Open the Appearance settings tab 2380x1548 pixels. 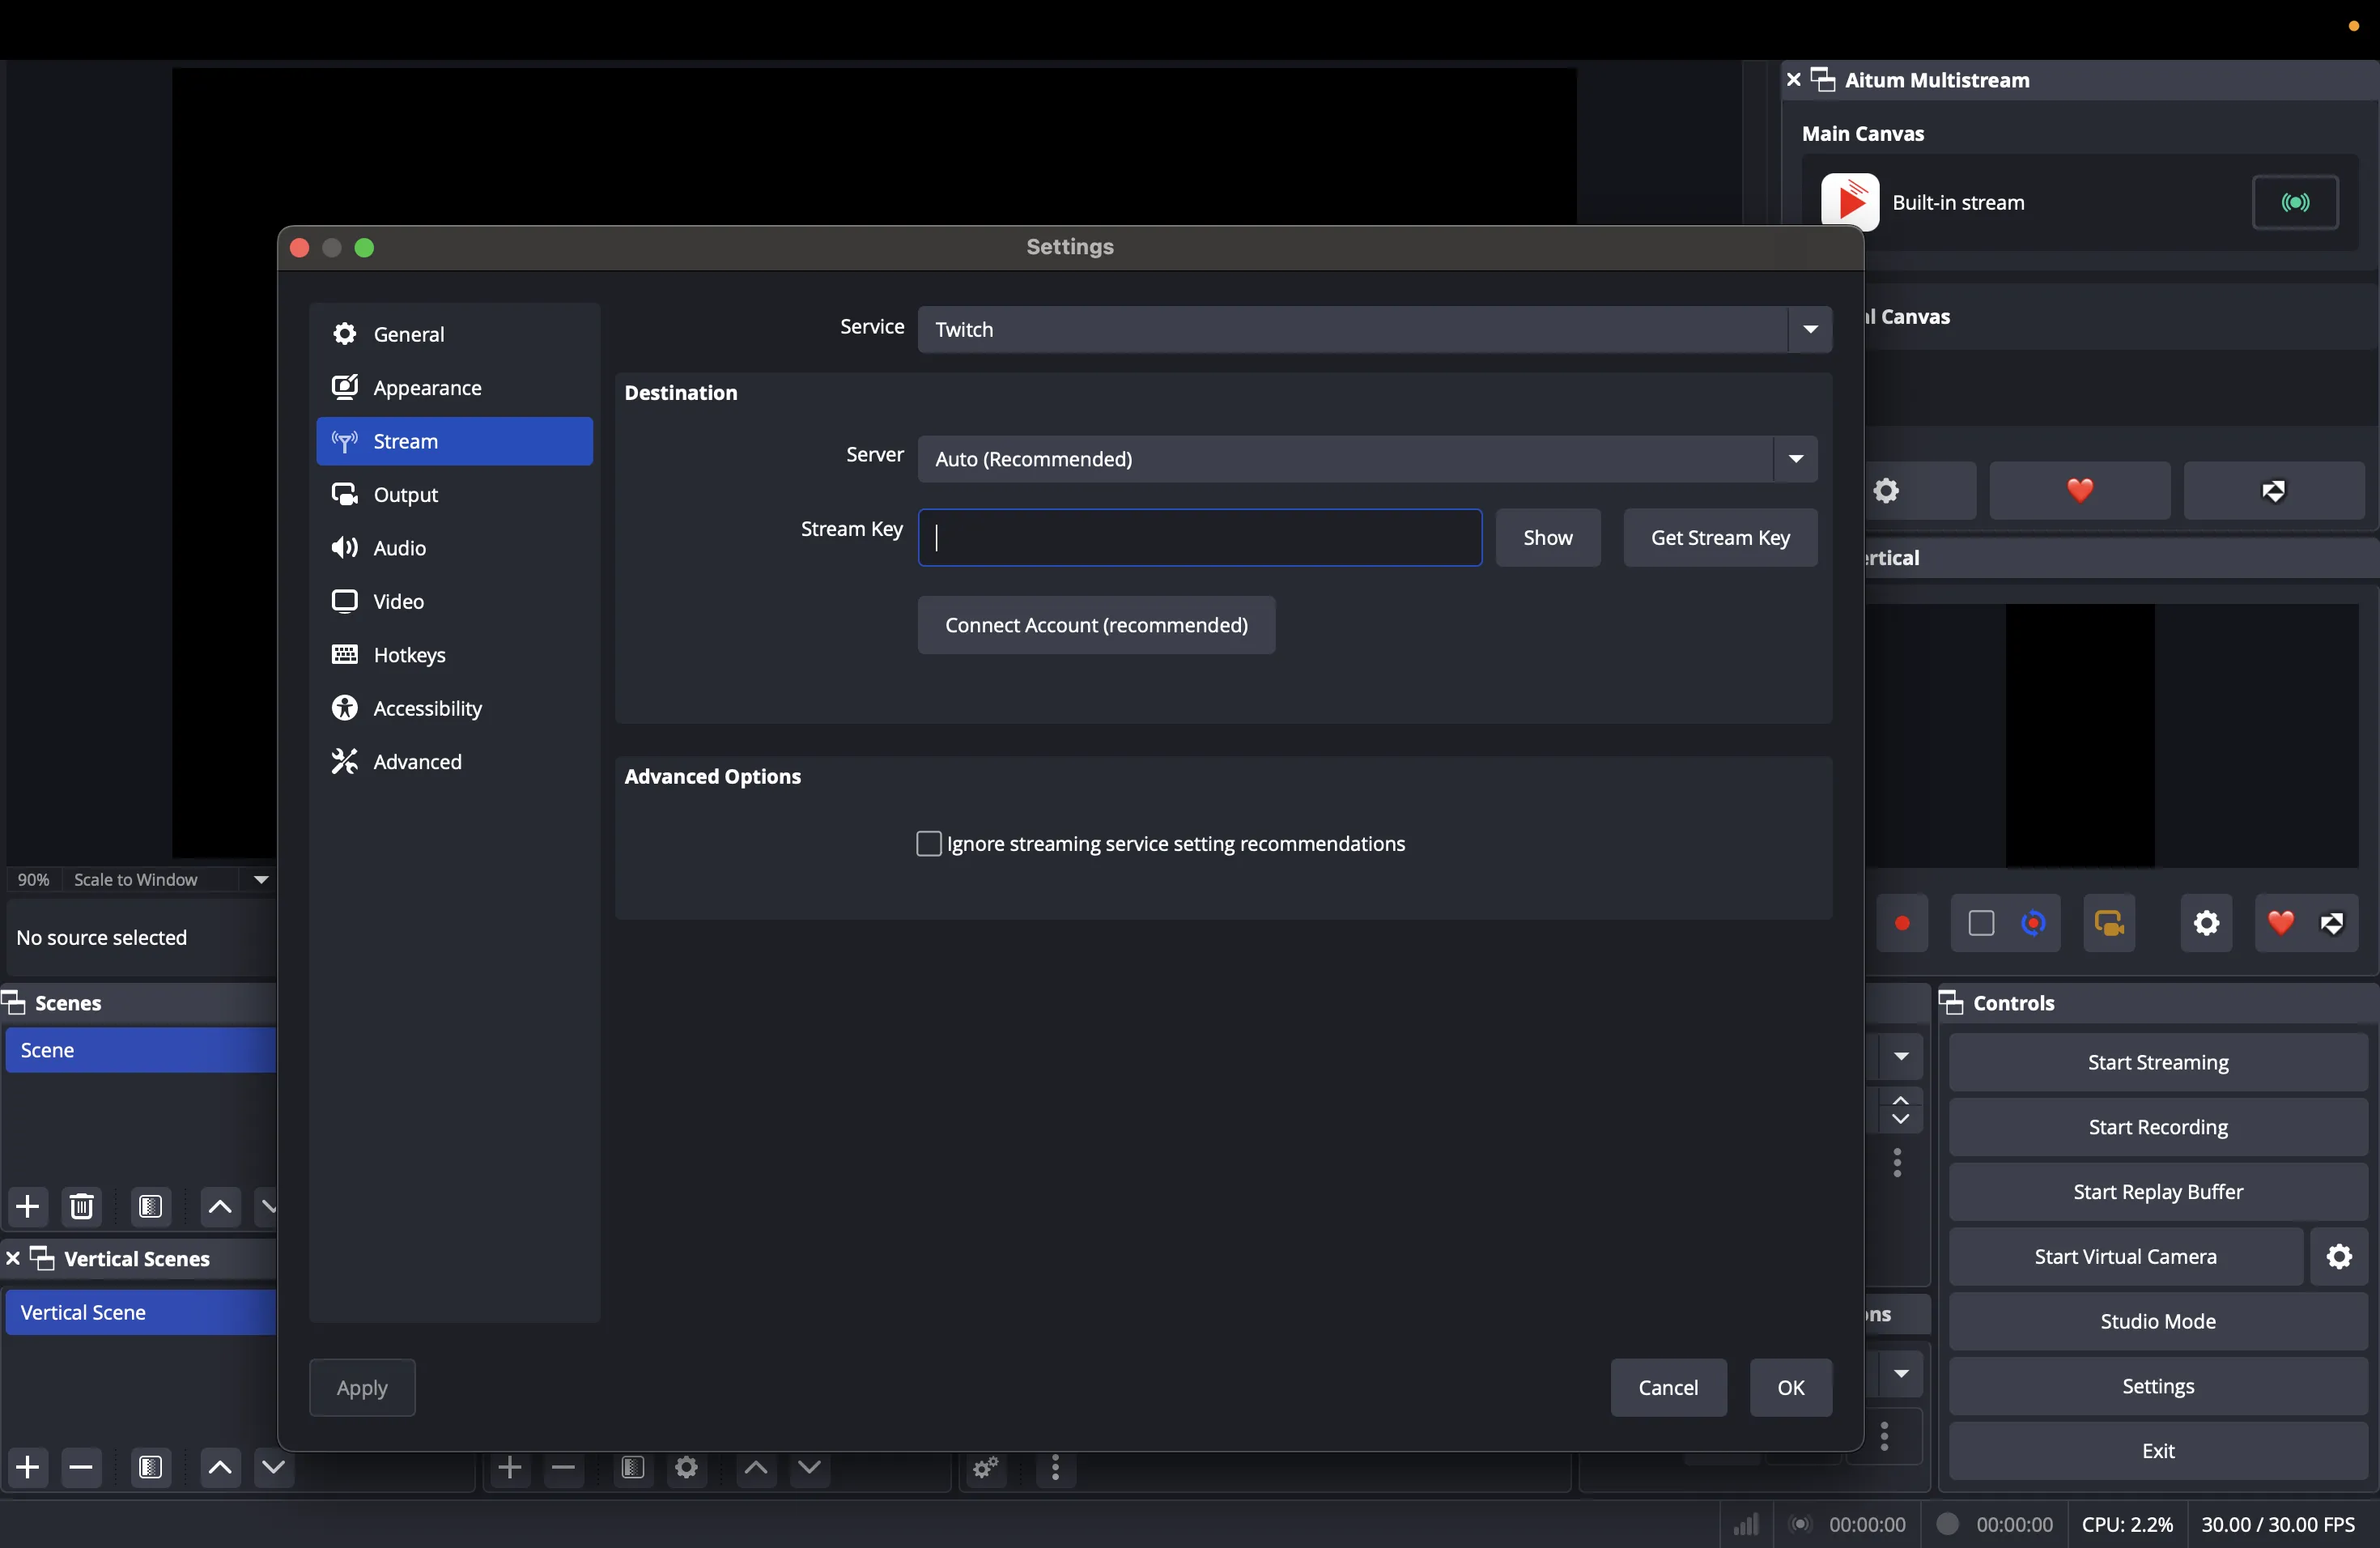click(454, 388)
